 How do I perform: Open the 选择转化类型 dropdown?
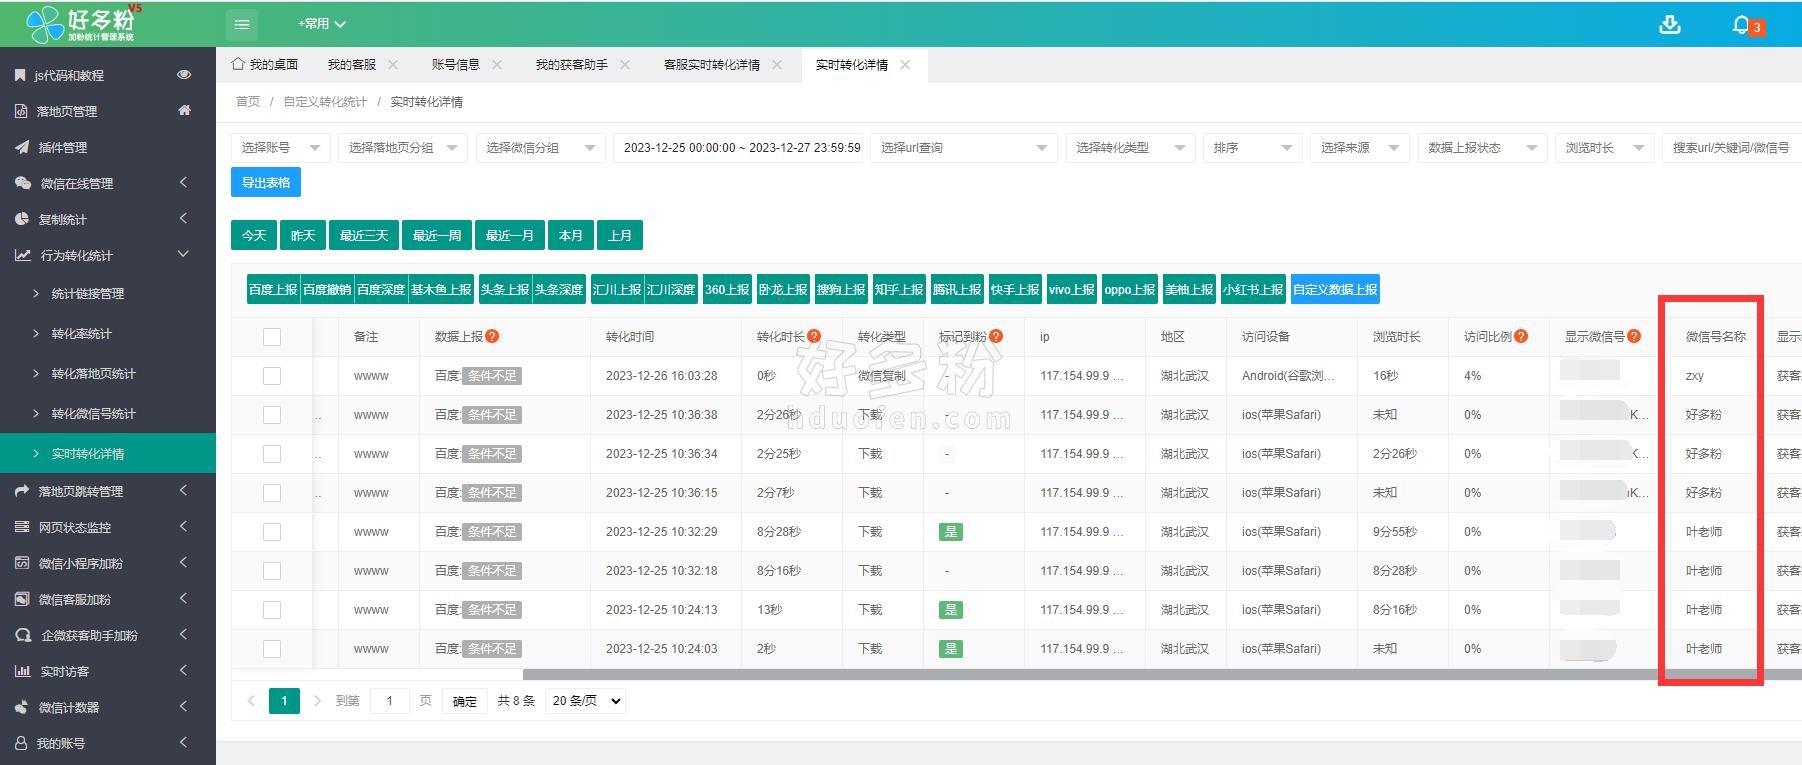[x=1130, y=147]
